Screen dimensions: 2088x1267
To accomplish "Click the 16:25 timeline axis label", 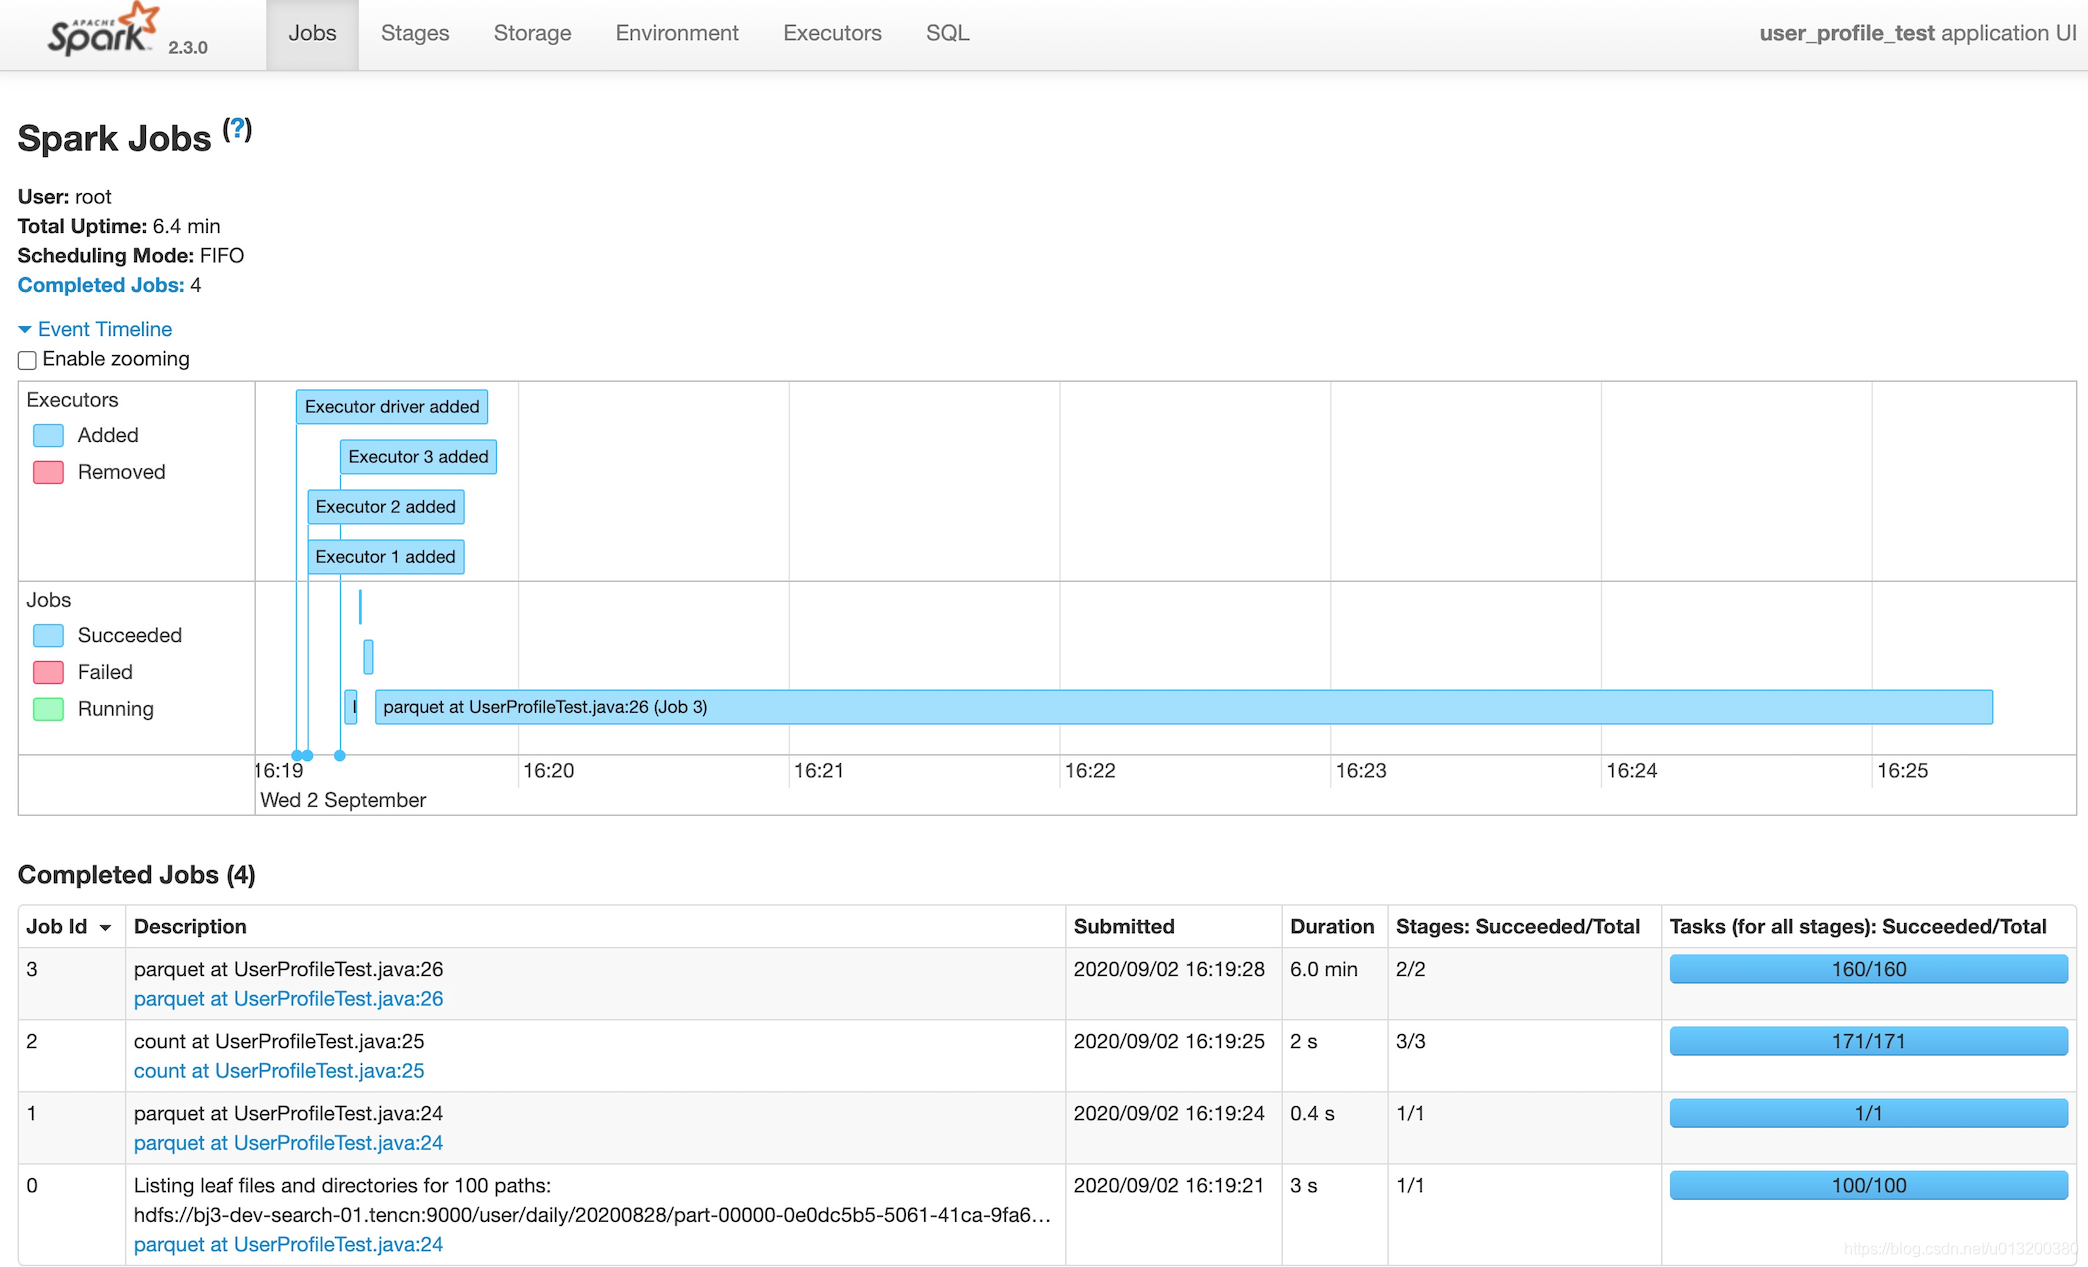I will coord(1903,771).
